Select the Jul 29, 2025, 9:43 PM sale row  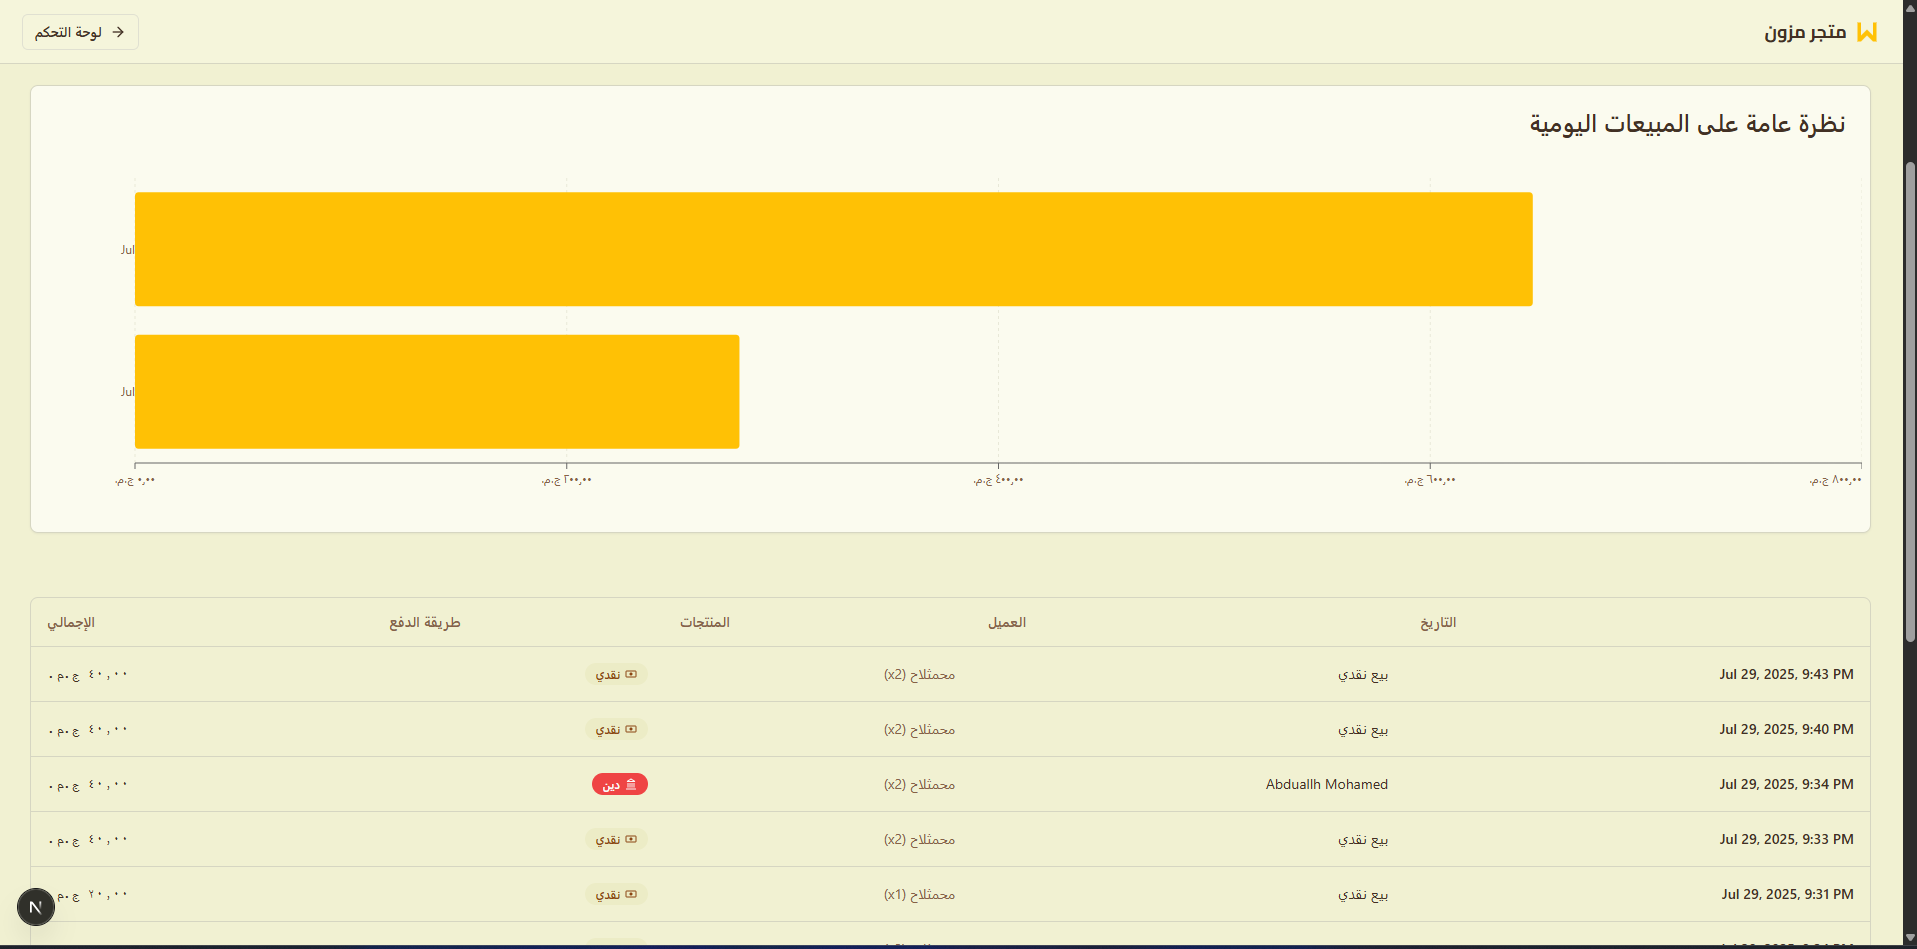[x=1786, y=675]
